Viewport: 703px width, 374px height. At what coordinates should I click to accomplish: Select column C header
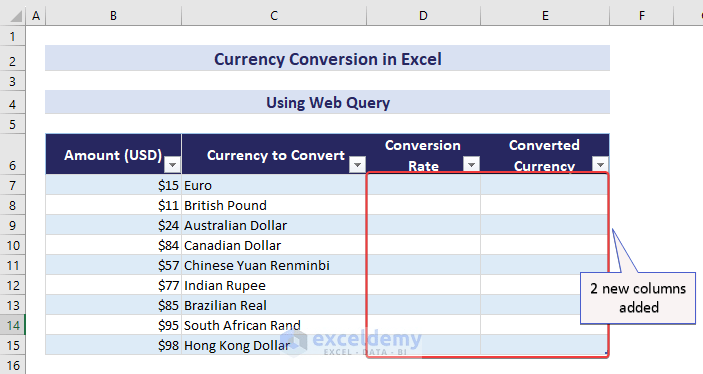click(274, 16)
